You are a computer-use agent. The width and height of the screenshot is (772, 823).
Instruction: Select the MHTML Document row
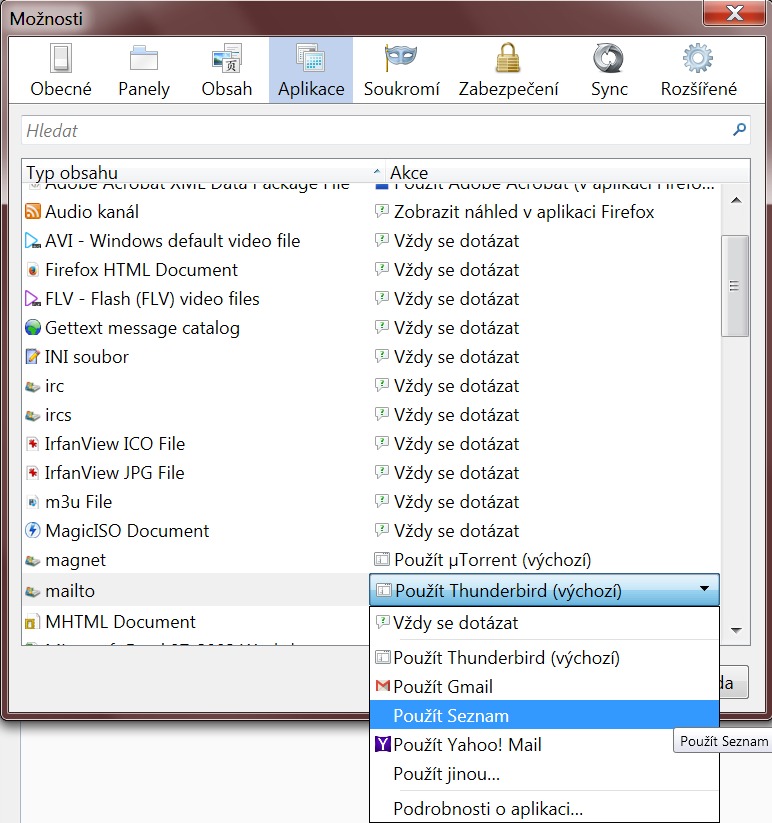coord(196,622)
